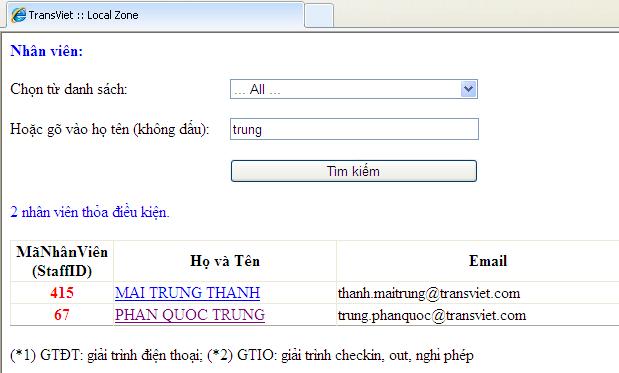Open the employee list dropdown arrow
The height and width of the screenshot is (373, 619).
[469, 89]
